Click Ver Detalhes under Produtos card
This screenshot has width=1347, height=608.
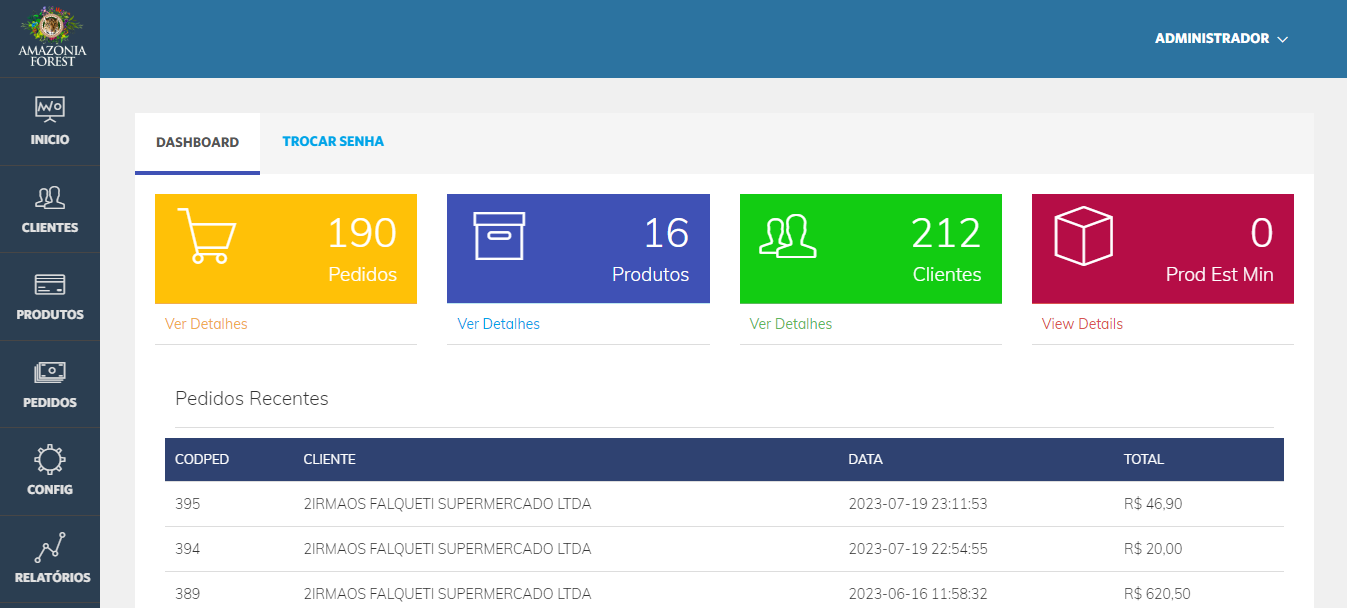498,324
